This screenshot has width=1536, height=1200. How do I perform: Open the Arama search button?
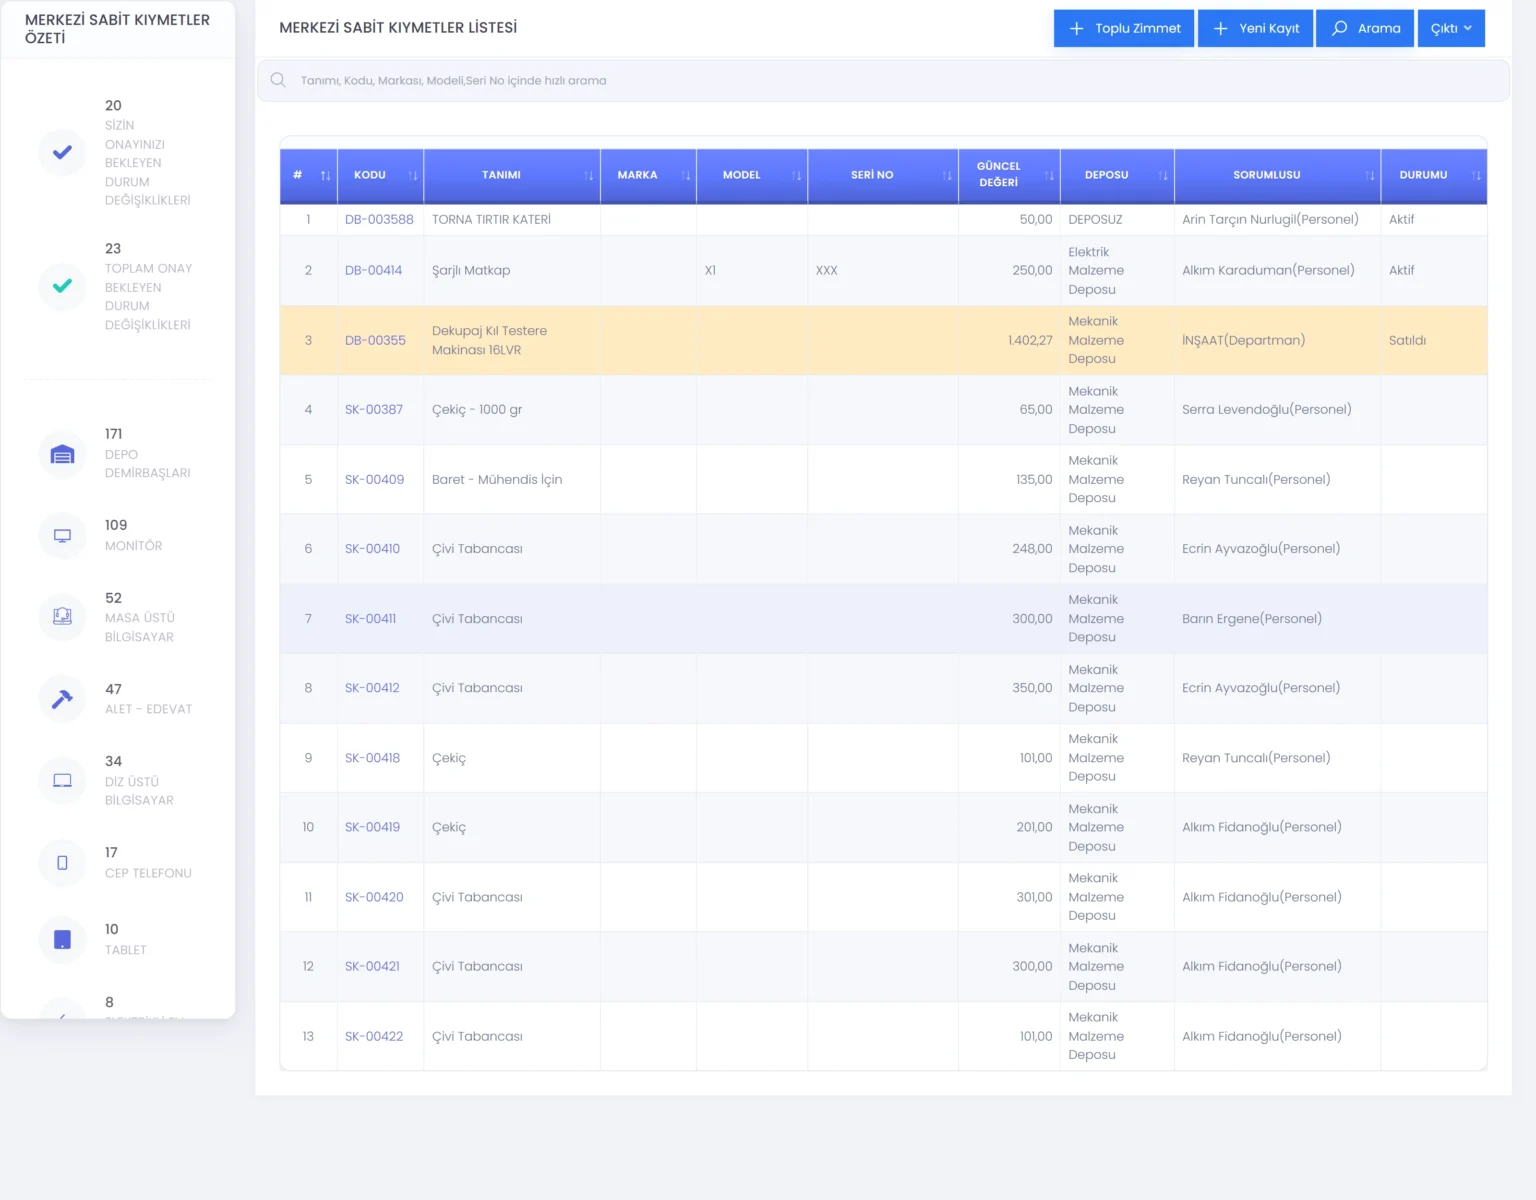click(1365, 28)
